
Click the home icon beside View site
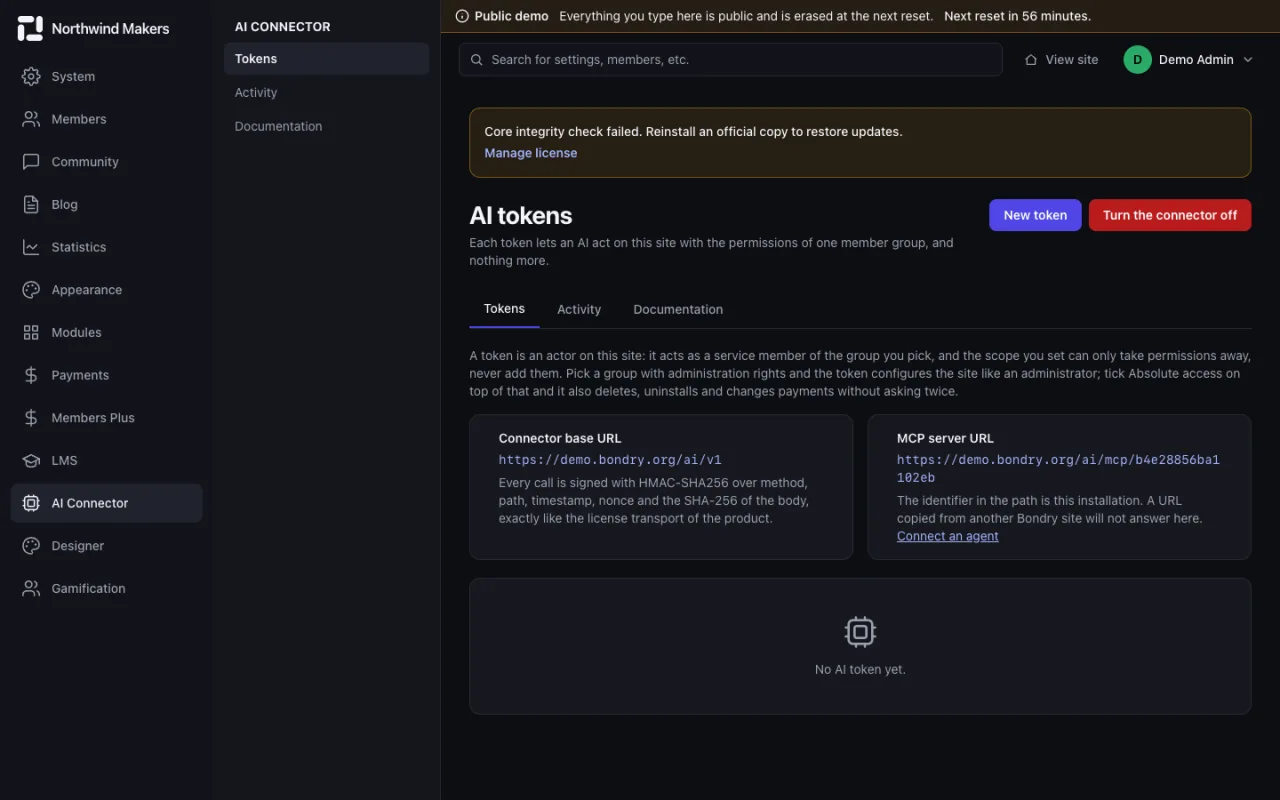[1031, 60]
